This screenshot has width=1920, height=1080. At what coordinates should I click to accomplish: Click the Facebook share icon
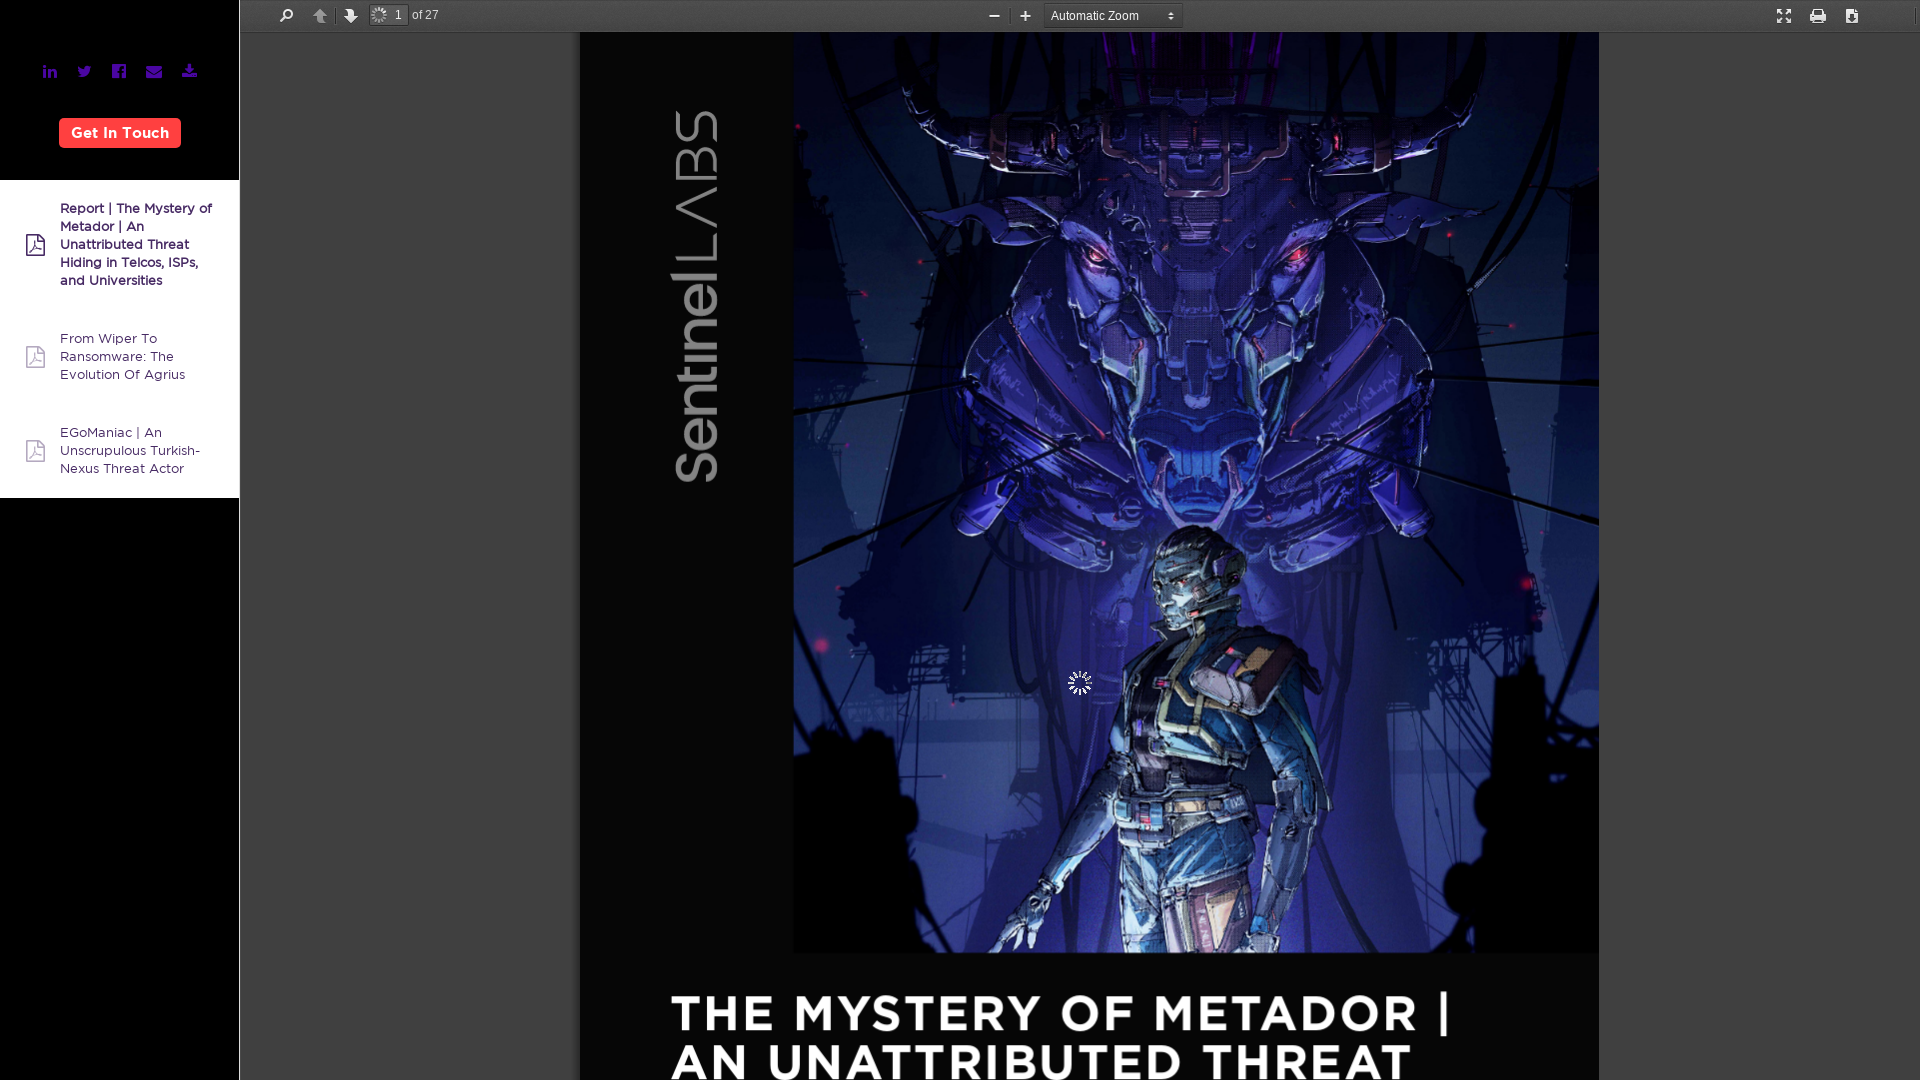(x=119, y=71)
